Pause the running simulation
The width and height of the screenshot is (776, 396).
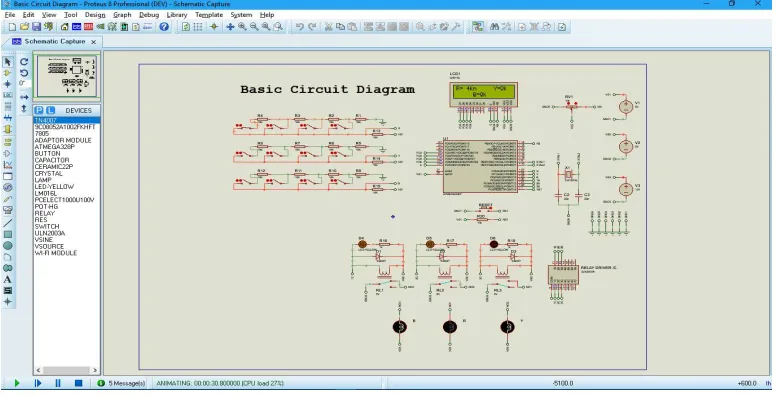(x=58, y=383)
